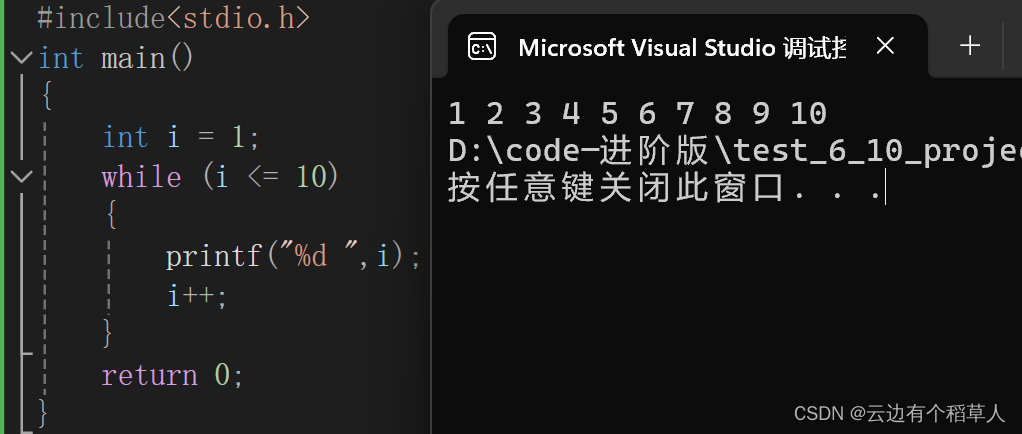Click the console output numbers 1 to 10
The image size is (1022, 434).
pos(637,113)
